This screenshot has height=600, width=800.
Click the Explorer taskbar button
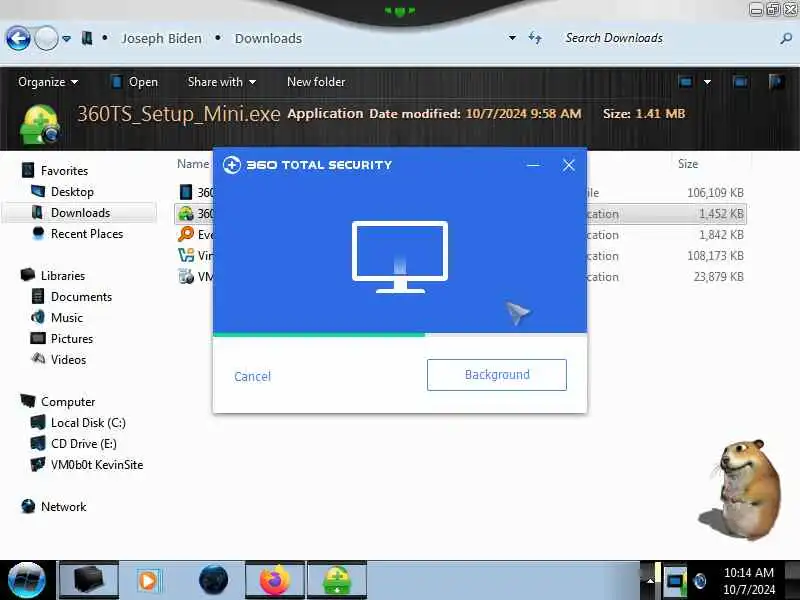tap(89, 580)
